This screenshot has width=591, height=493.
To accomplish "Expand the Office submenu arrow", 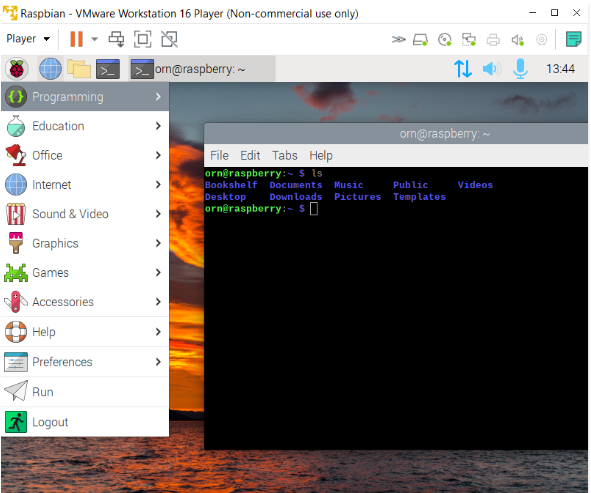I will pos(158,155).
